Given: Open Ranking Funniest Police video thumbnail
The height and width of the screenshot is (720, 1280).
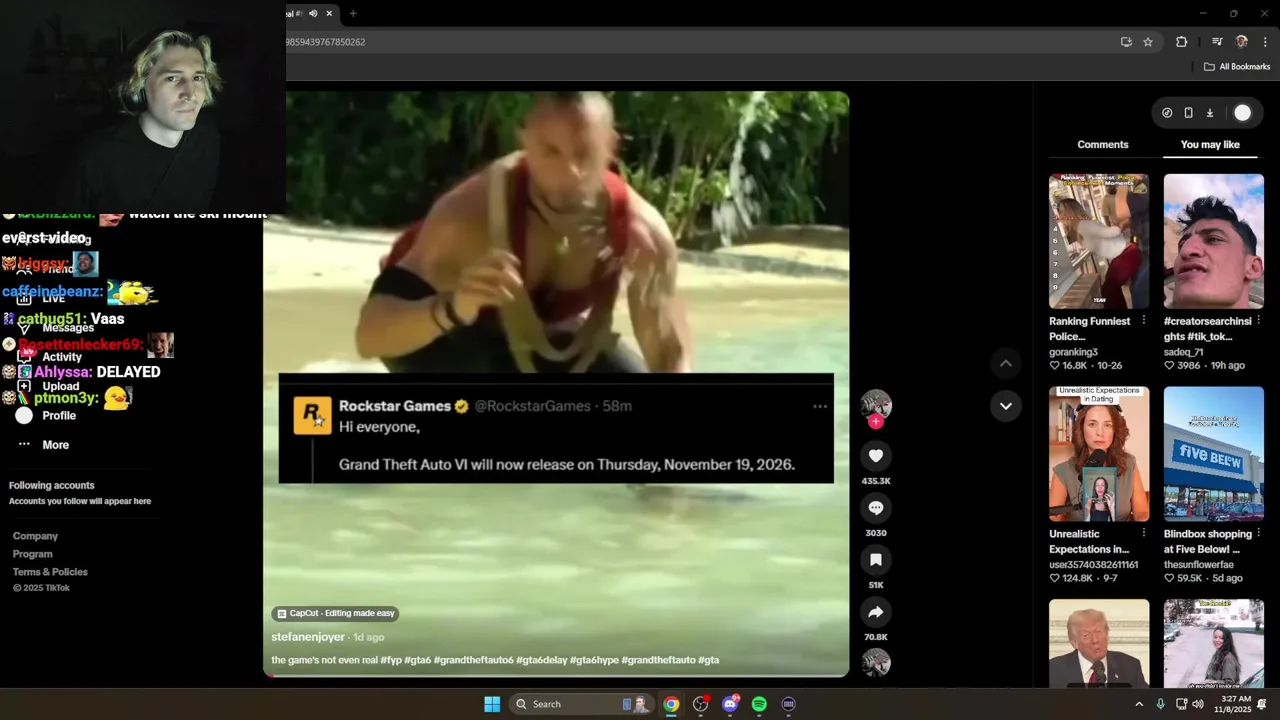Looking at the screenshot, I should 1099,241.
